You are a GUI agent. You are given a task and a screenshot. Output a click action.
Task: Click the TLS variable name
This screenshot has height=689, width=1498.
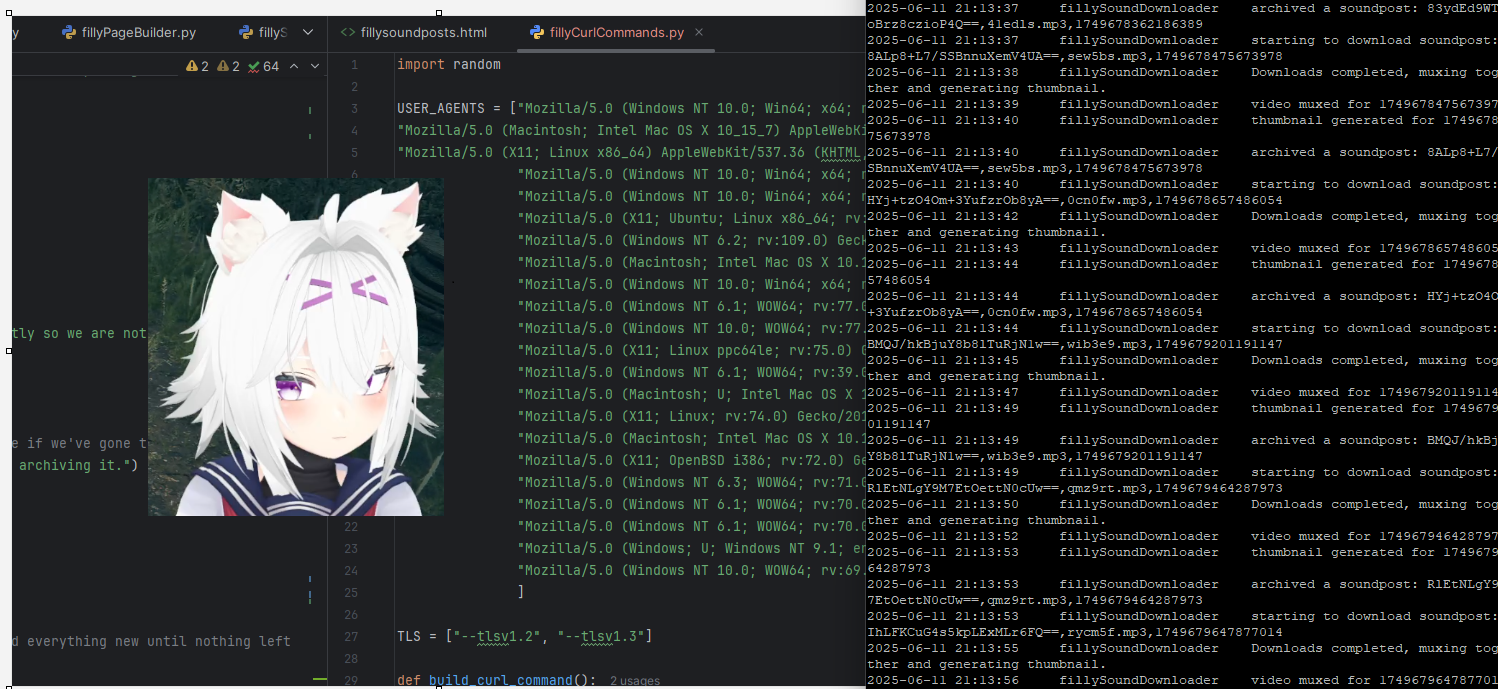click(x=409, y=636)
